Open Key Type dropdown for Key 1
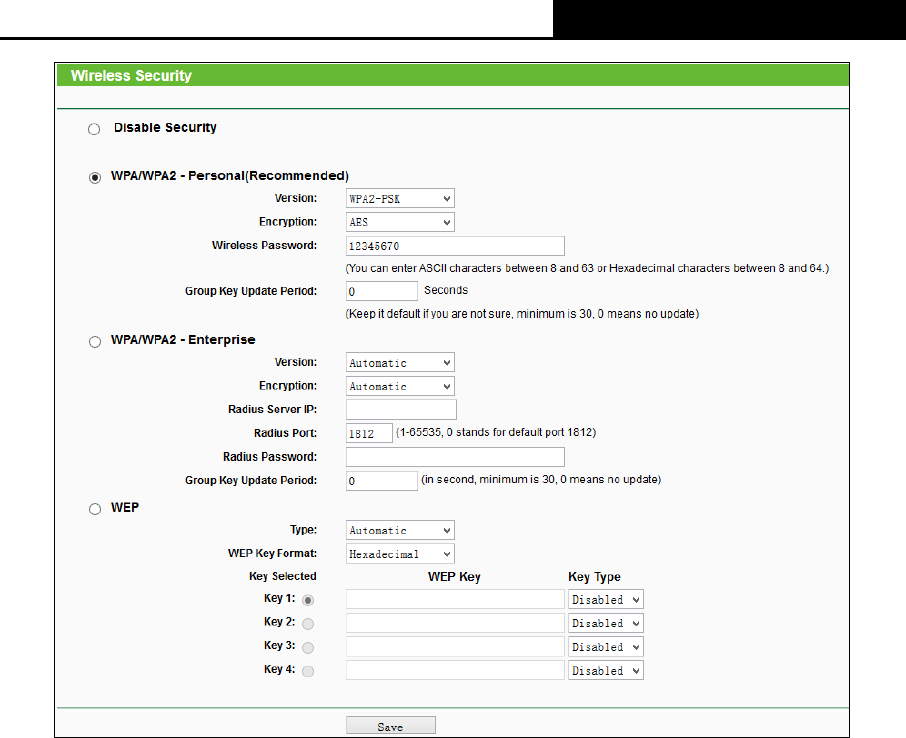 [x=605, y=600]
